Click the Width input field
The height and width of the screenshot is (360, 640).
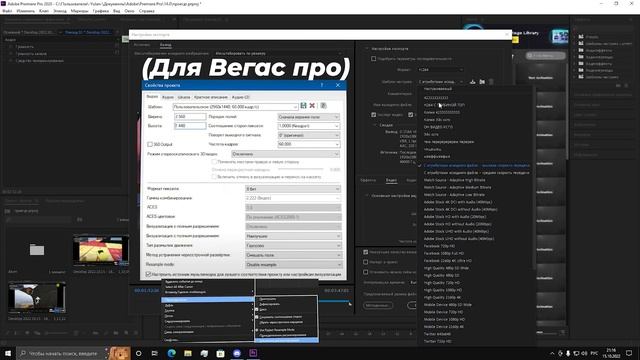click(190, 117)
